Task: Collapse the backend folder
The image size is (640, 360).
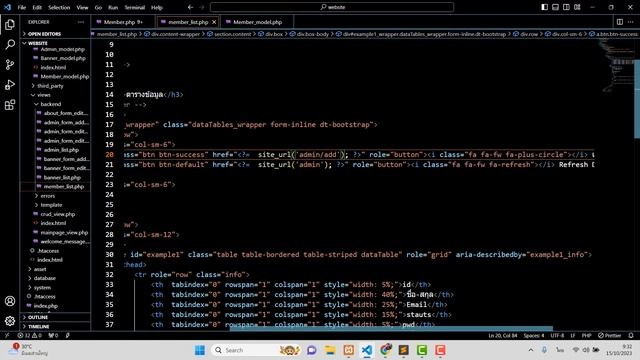Action: [x=51, y=104]
